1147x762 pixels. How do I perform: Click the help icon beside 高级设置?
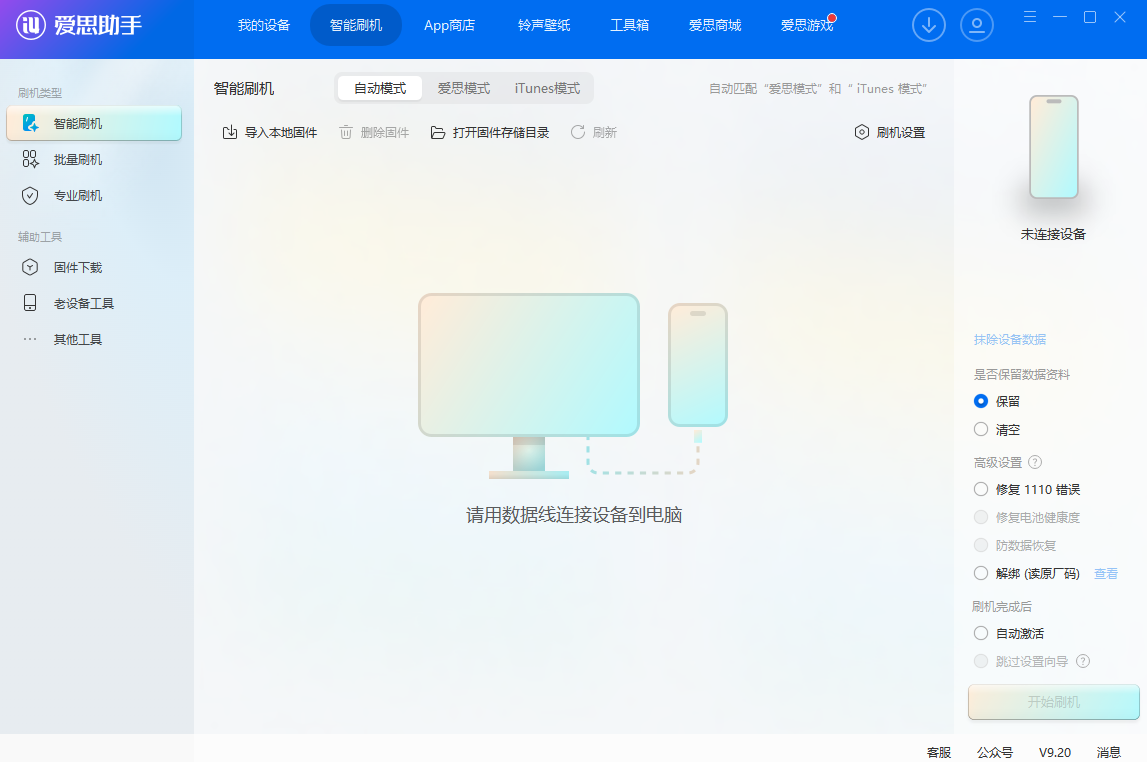pyautogui.click(x=1034, y=462)
